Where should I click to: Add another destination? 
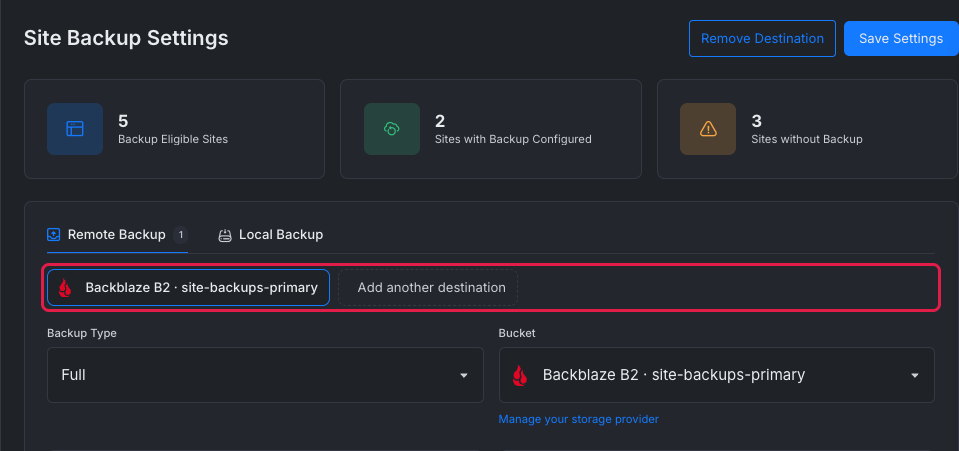click(x=428, y=288)
